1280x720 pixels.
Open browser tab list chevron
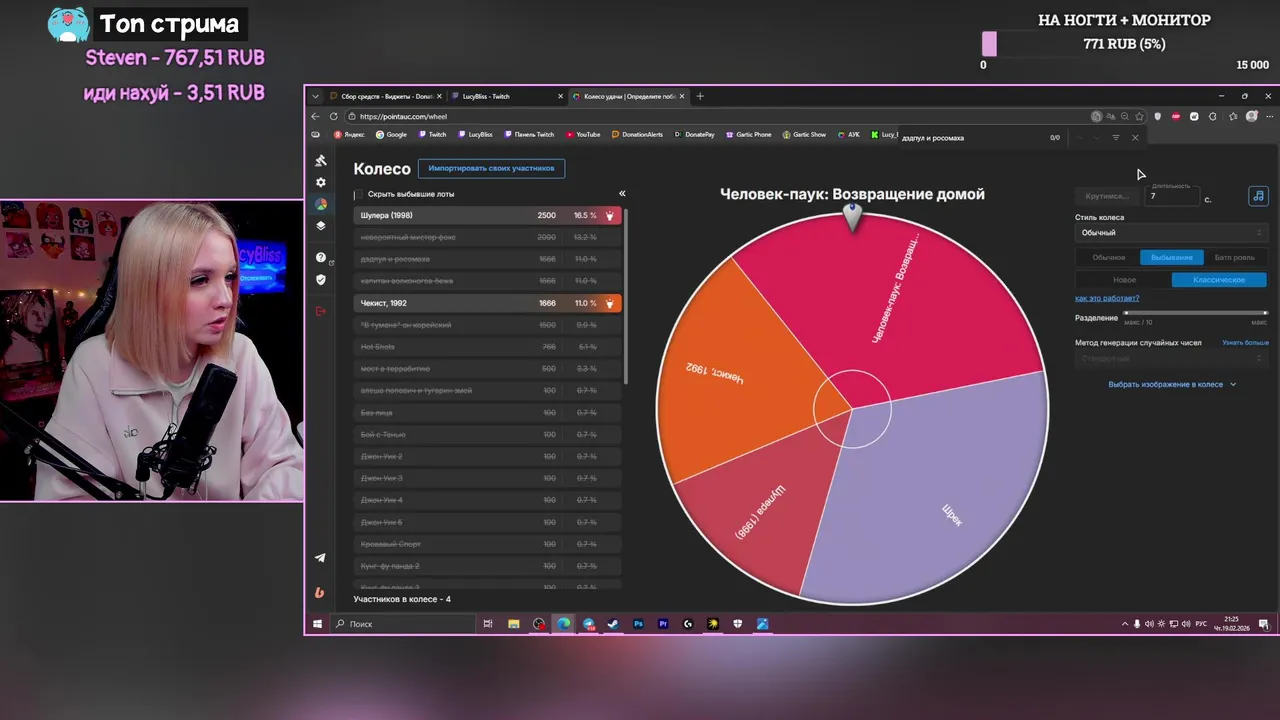coord(316,96)
